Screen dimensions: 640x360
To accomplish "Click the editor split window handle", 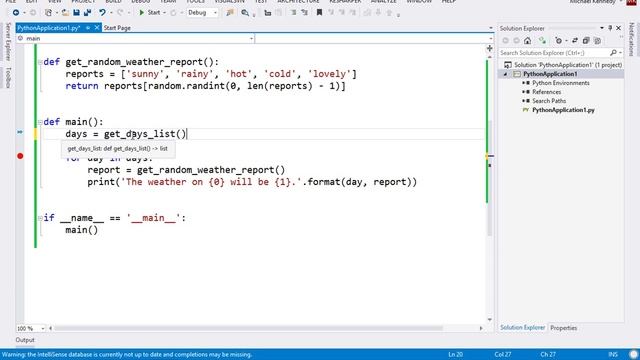I will 489,49.
